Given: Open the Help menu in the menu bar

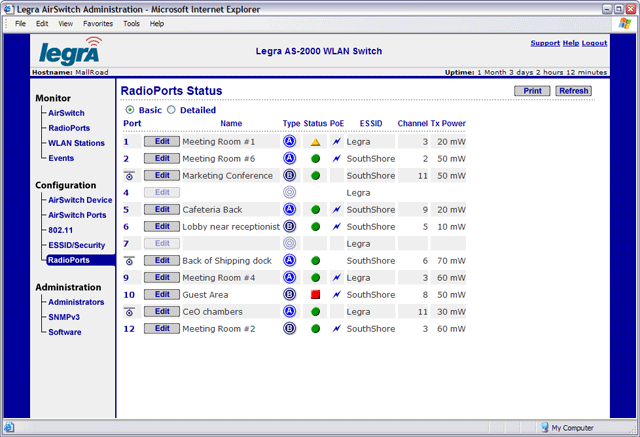Looking at the screenshot, I should click(x=157, y=24).
